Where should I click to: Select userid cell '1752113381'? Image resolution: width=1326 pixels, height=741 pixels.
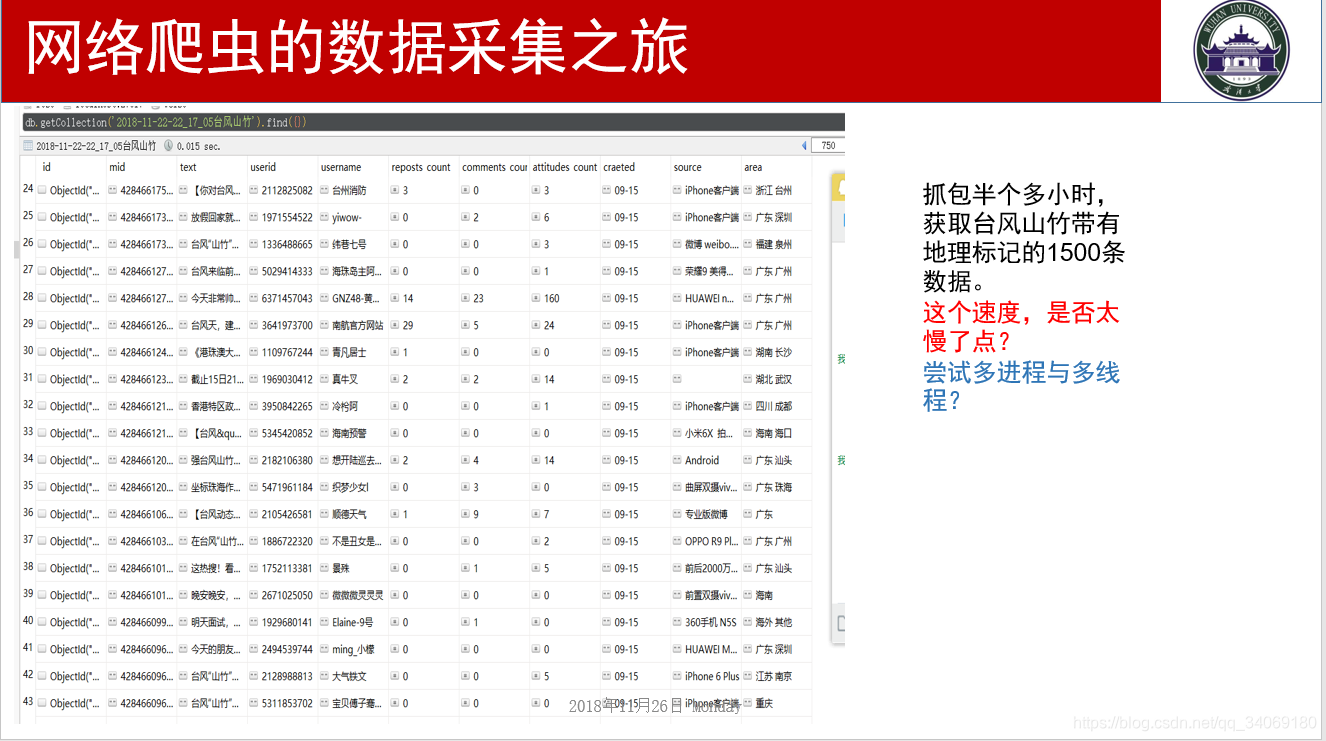pos(287,568)
